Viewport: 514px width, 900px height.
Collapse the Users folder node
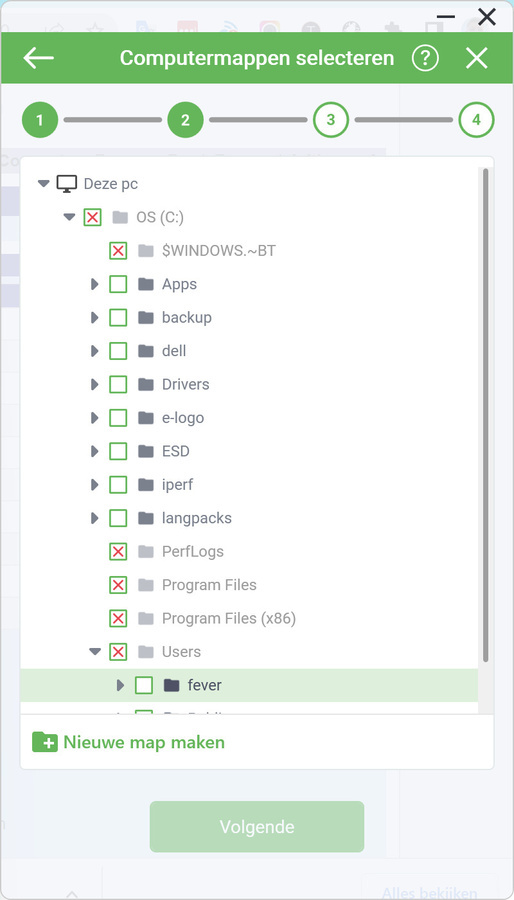click(x=95, y=651)
